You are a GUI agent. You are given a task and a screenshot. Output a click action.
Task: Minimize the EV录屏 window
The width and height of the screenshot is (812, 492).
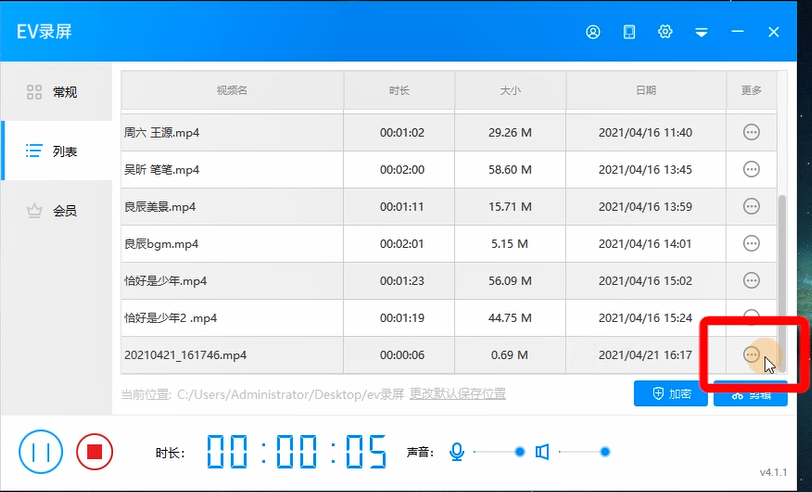pyautogui.click(x=737, y=32)
